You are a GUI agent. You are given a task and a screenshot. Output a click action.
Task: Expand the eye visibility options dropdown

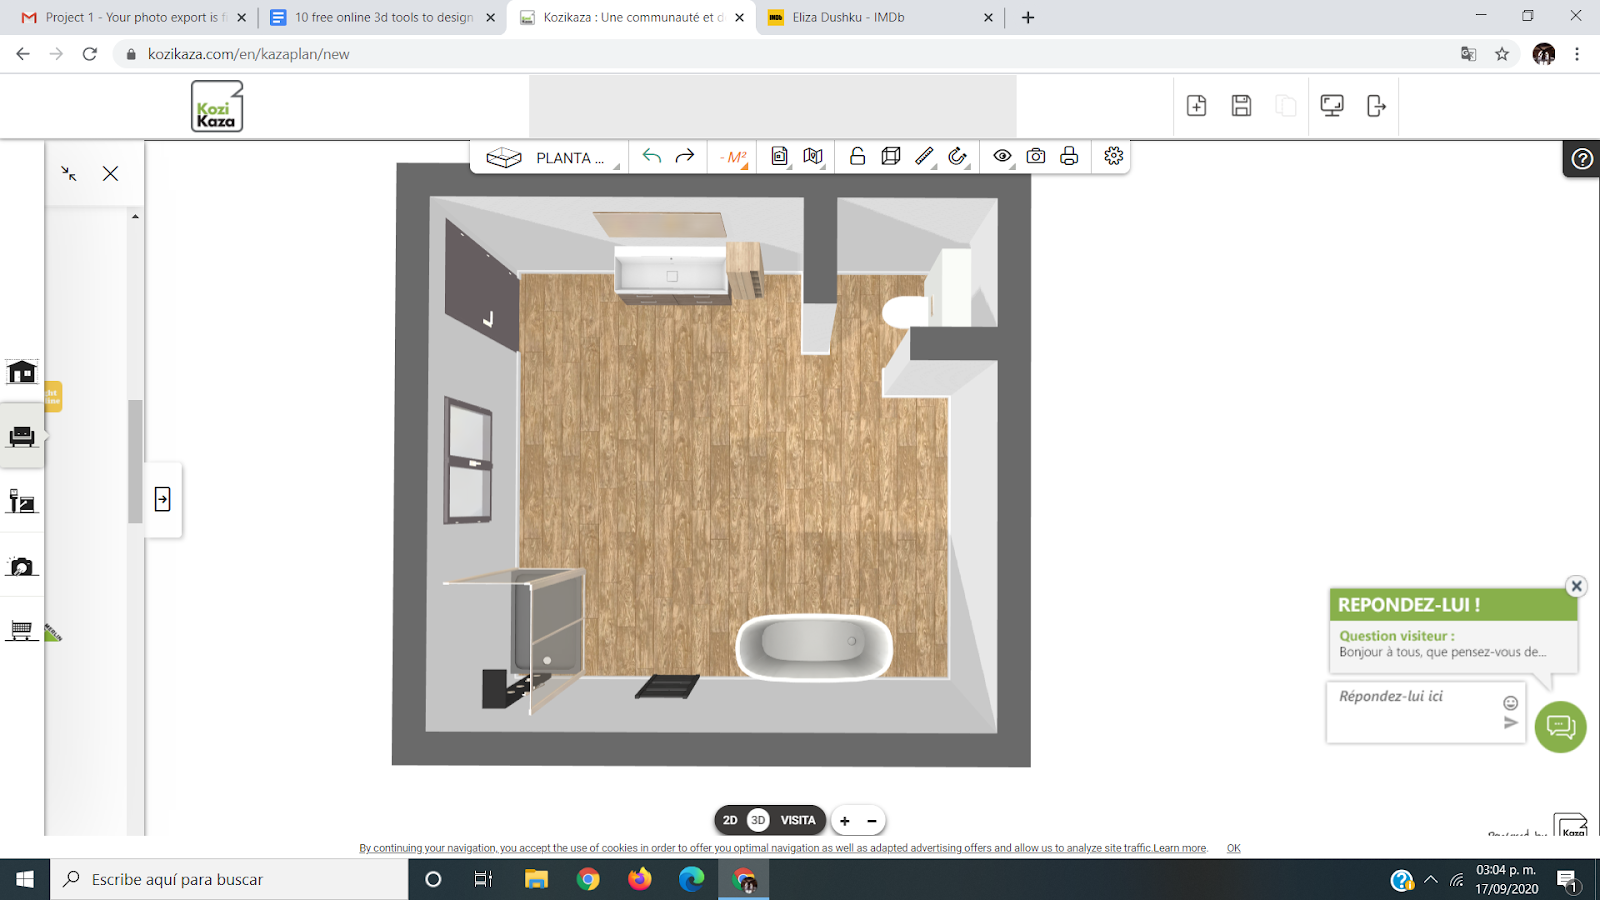[1003, 157]
